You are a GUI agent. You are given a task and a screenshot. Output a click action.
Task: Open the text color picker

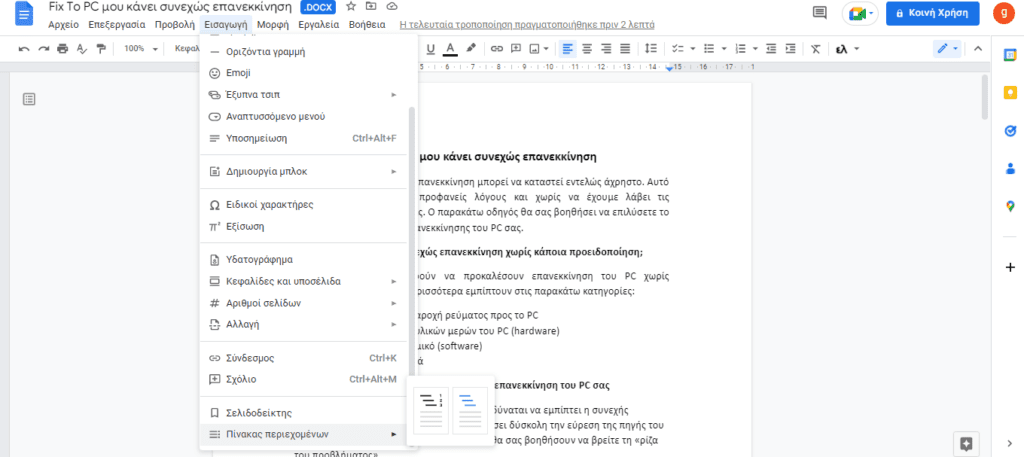pos(450,48)
